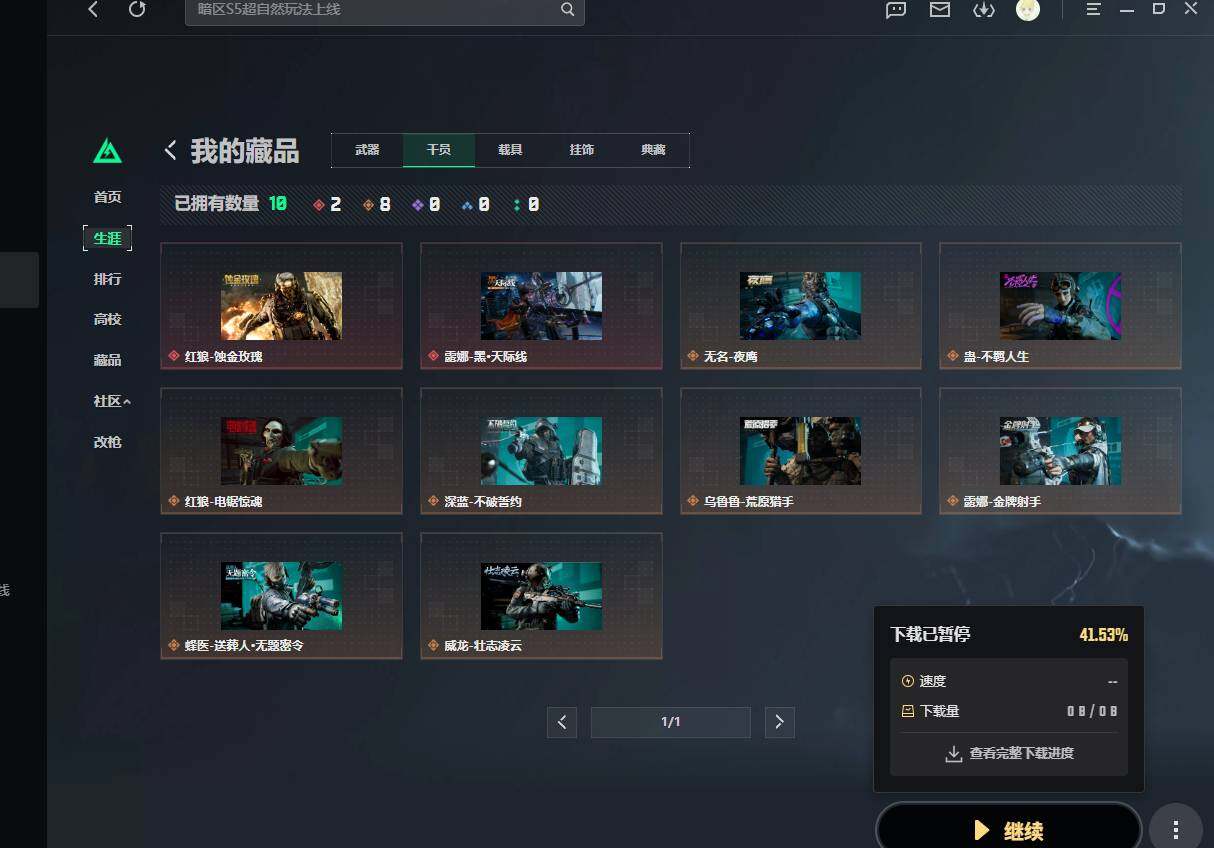Screen dimensions: 1214x848
Task: Click the search magnifier icon
Action: [x=567, y=10]
